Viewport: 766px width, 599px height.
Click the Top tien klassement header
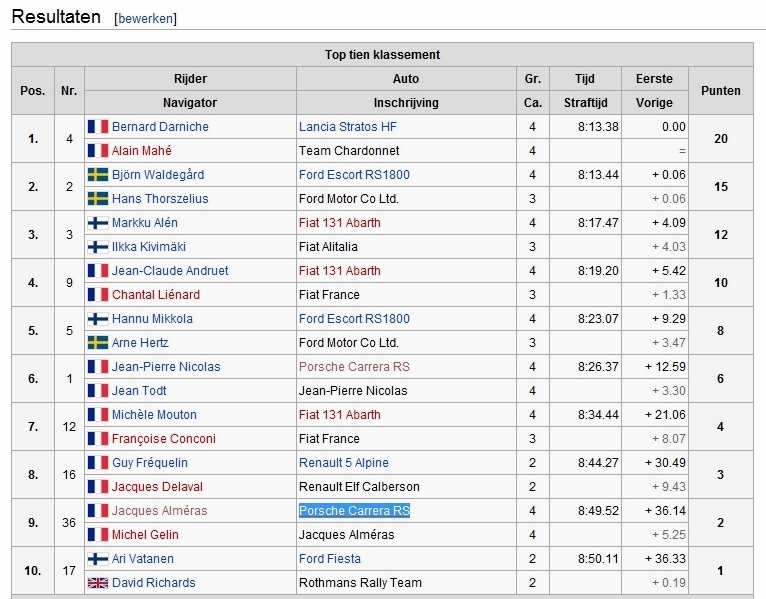(x=383, y=55)
